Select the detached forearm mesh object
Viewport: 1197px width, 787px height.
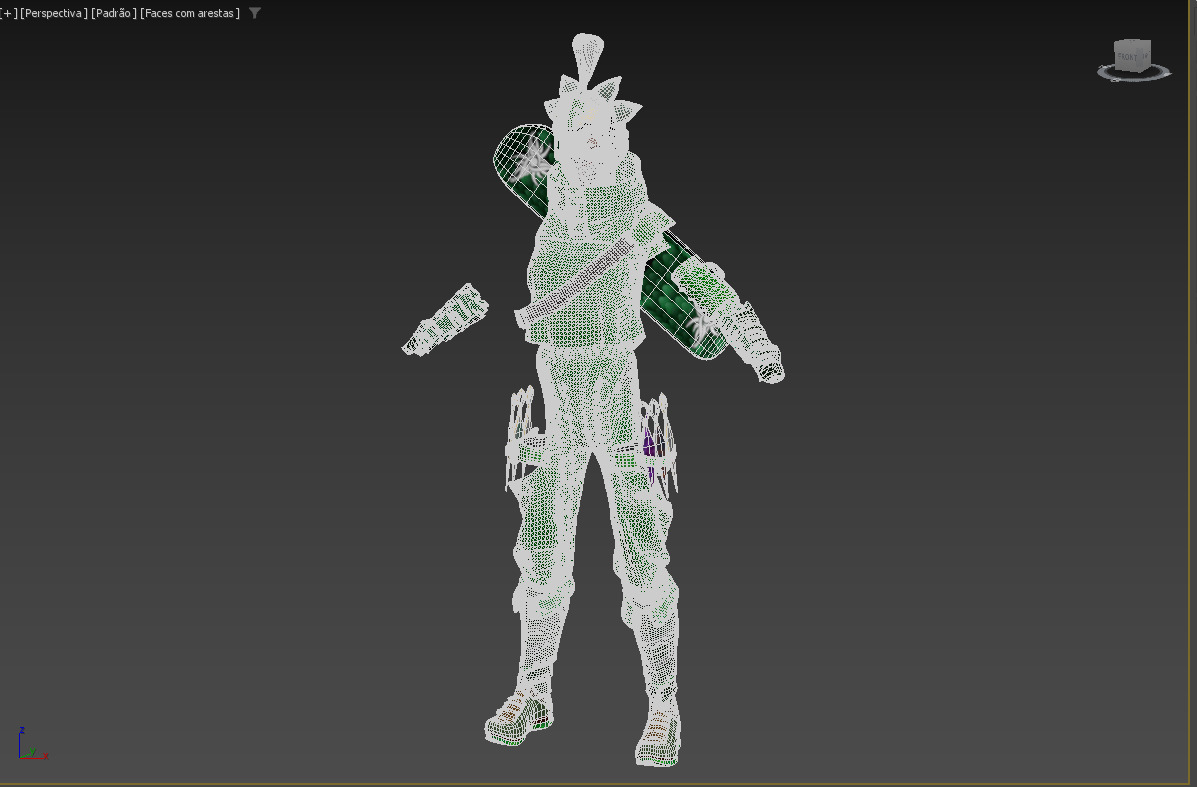pos(446,320)
